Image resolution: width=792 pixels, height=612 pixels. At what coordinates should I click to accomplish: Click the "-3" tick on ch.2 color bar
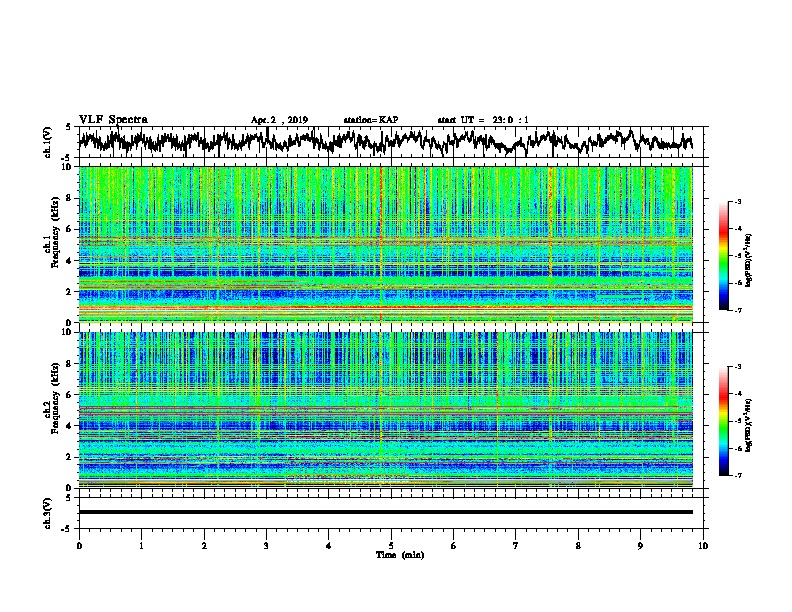click(737, 367)
